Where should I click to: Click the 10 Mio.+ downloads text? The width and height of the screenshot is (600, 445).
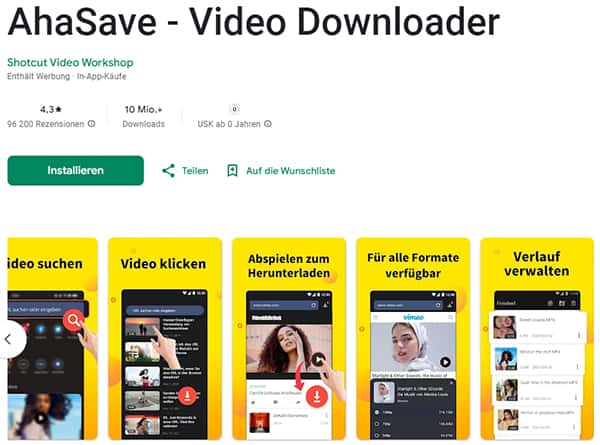coord(143,109)
